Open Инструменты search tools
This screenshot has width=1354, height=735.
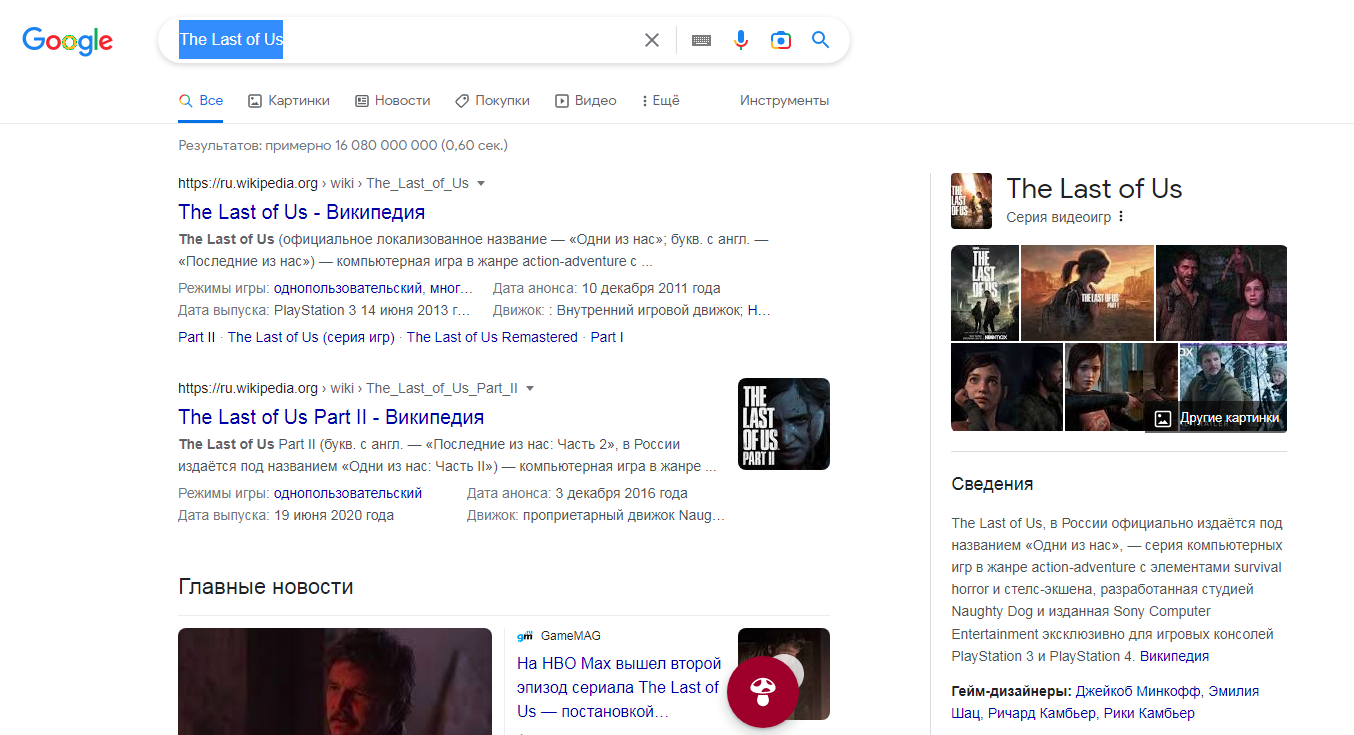pos(784,100)
